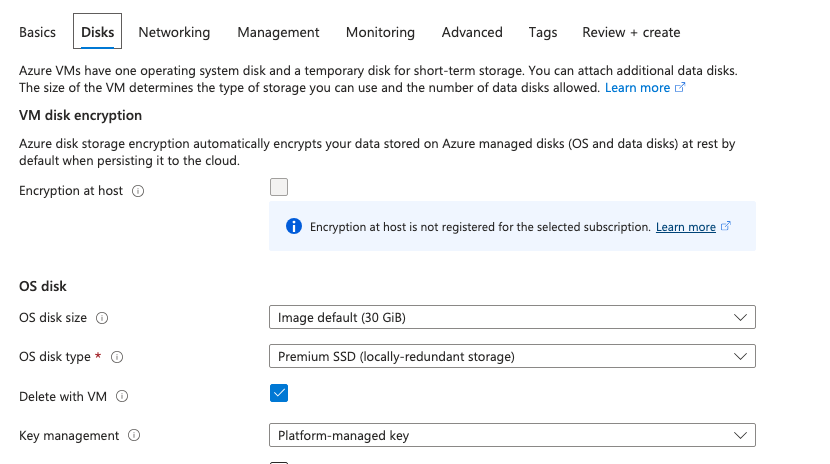The height and width of the screenshot is (464, 830).
Task: Uncheck the Delete with VM checkbox
Action: 279,393
